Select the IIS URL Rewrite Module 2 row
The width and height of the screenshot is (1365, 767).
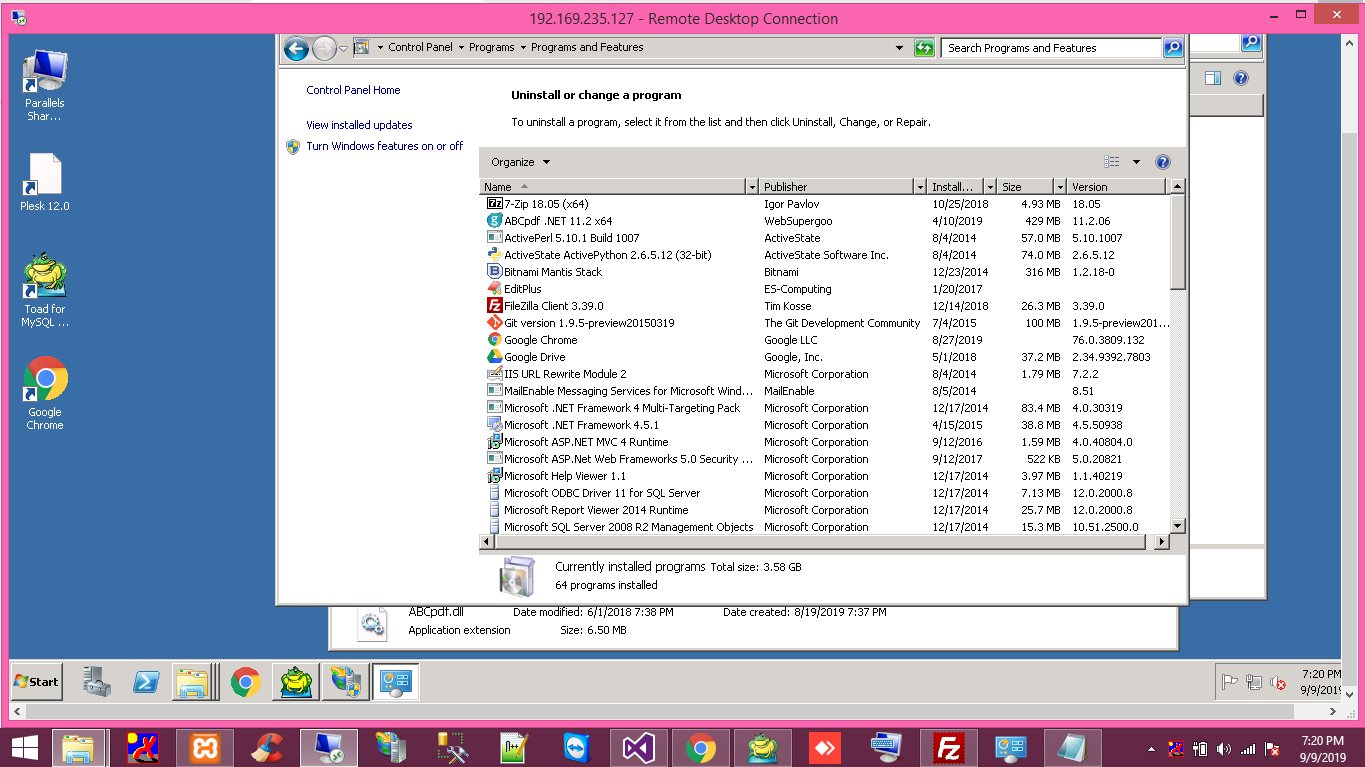(824, 374)
